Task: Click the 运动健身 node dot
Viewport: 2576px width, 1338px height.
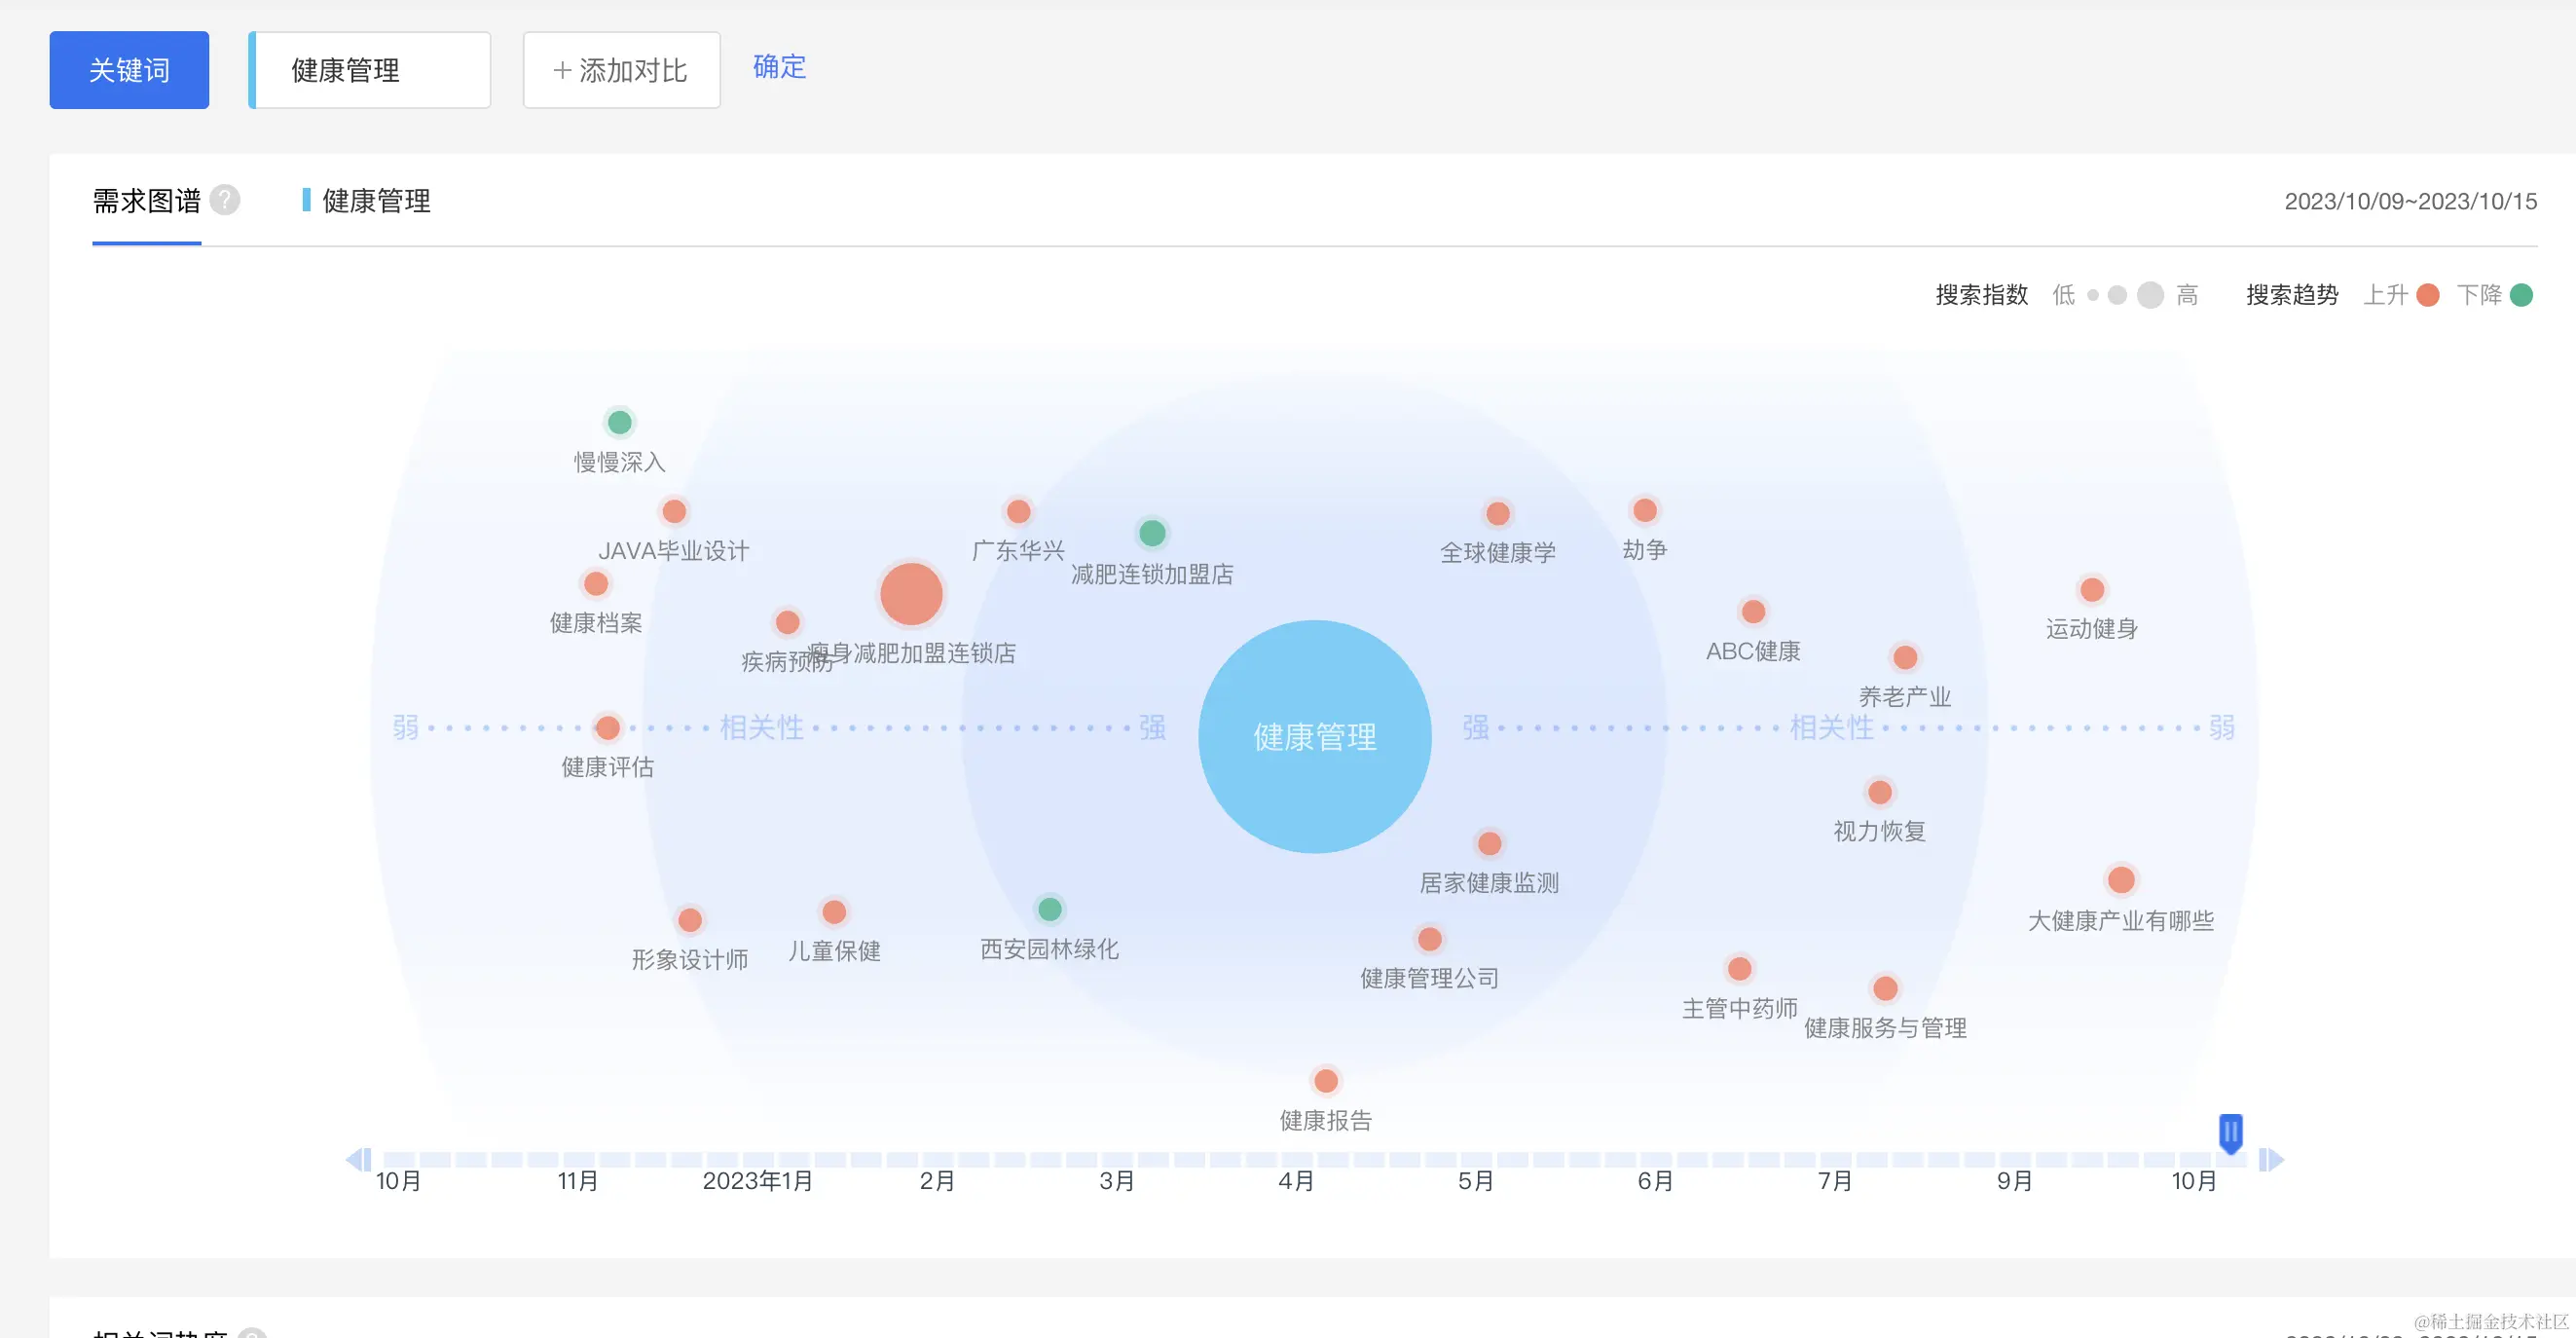Action: [2092, 590]
